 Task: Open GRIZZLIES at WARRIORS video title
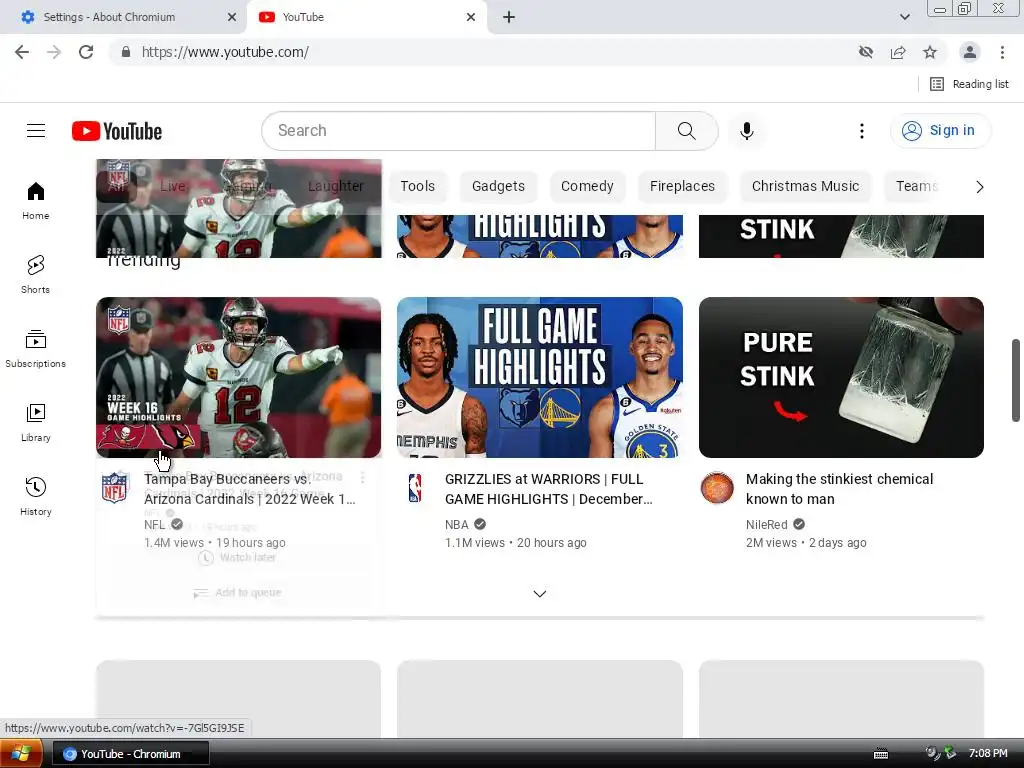[549, 489]
